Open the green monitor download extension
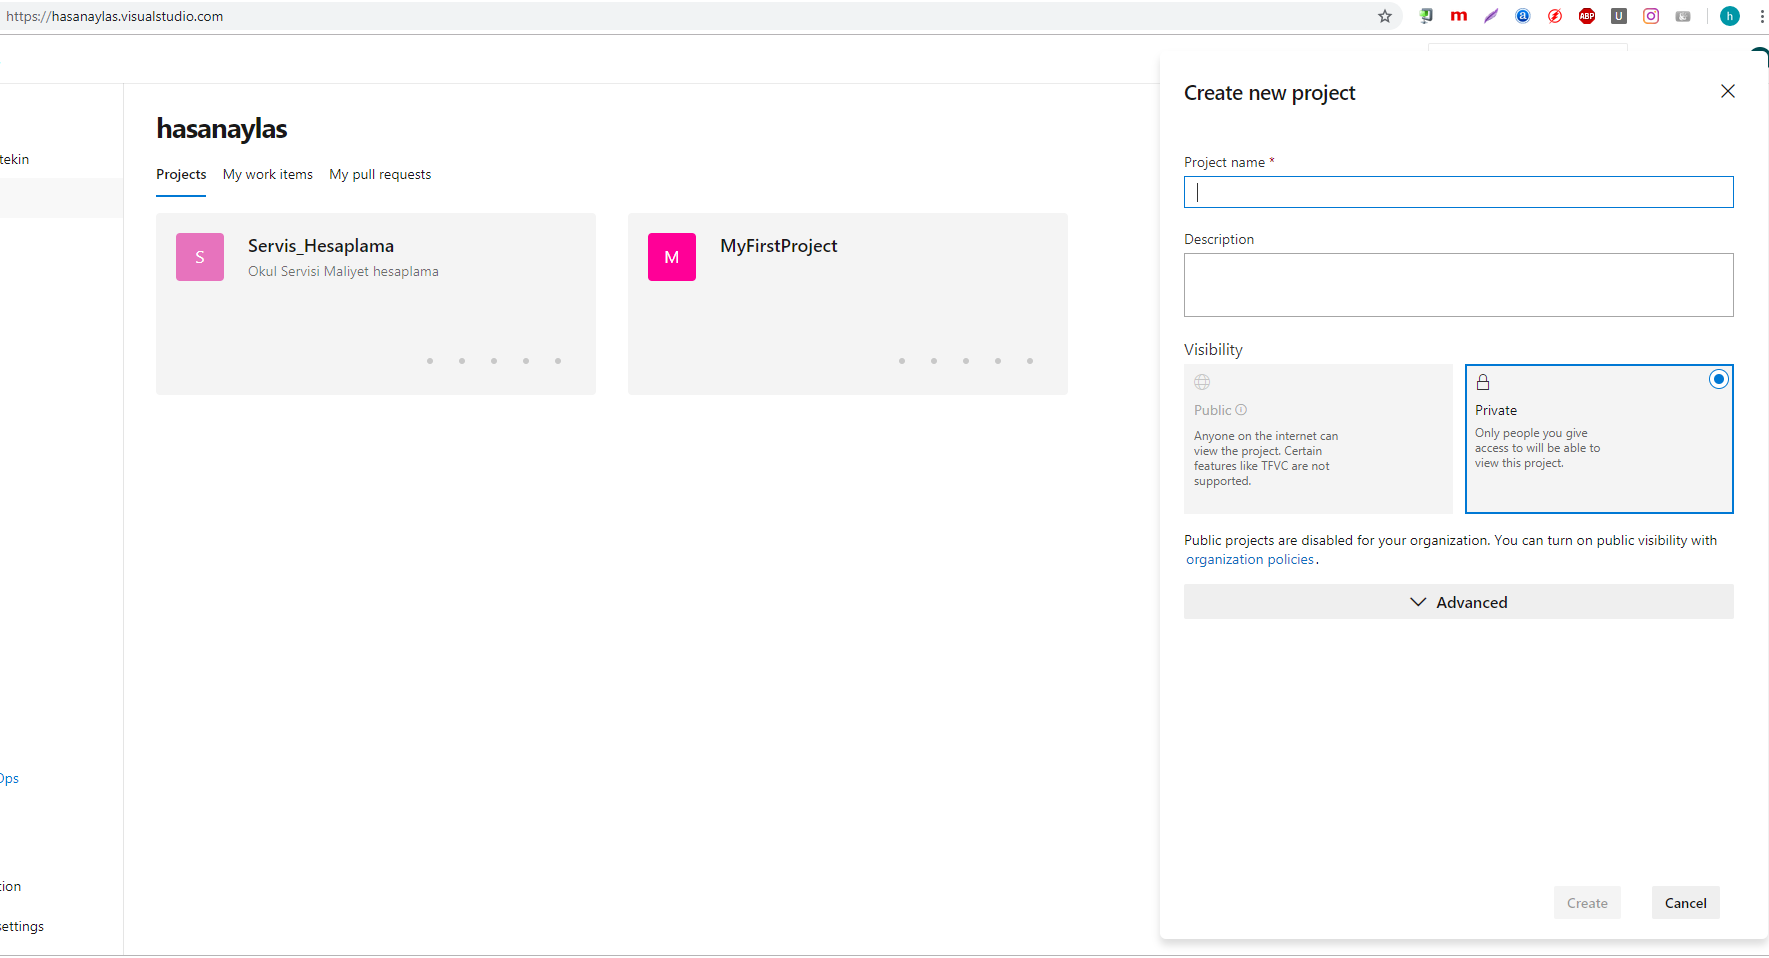Screen dimensions: 1769x958 [1427, 16]
